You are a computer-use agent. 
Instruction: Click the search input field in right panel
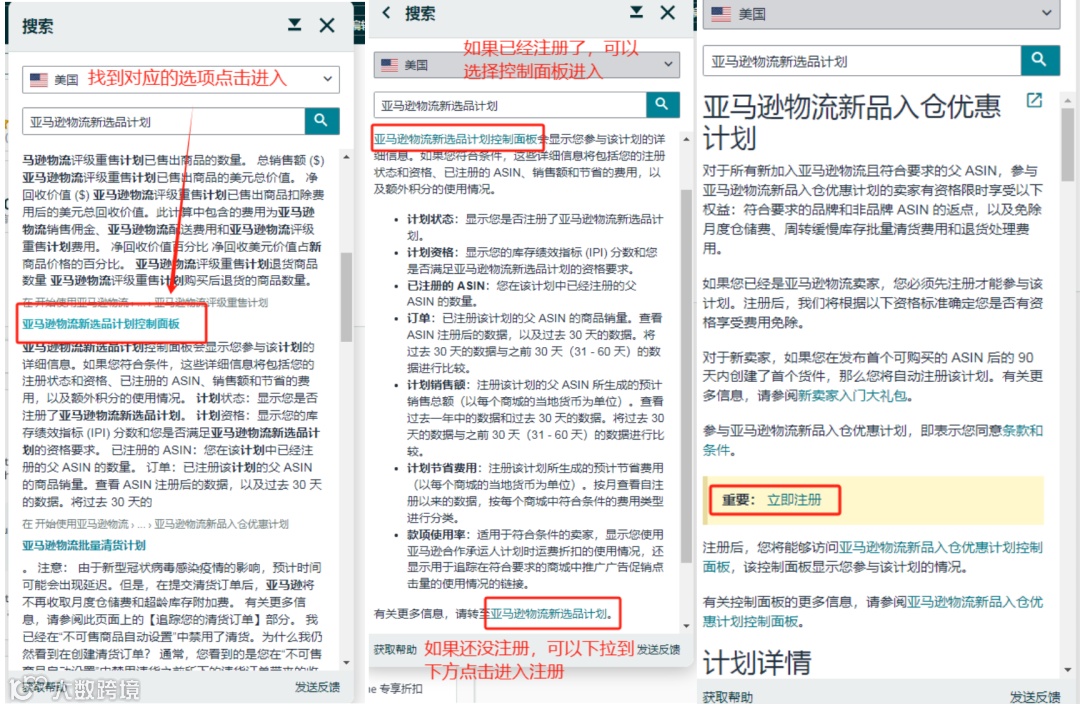point(862,61)
